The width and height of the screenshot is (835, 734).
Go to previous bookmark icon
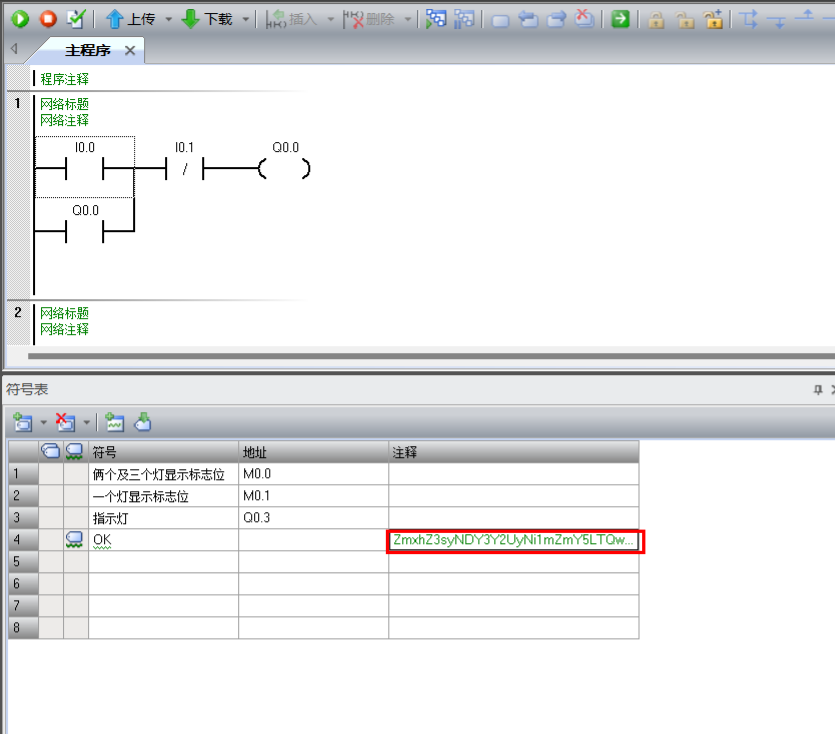(528, 20)
